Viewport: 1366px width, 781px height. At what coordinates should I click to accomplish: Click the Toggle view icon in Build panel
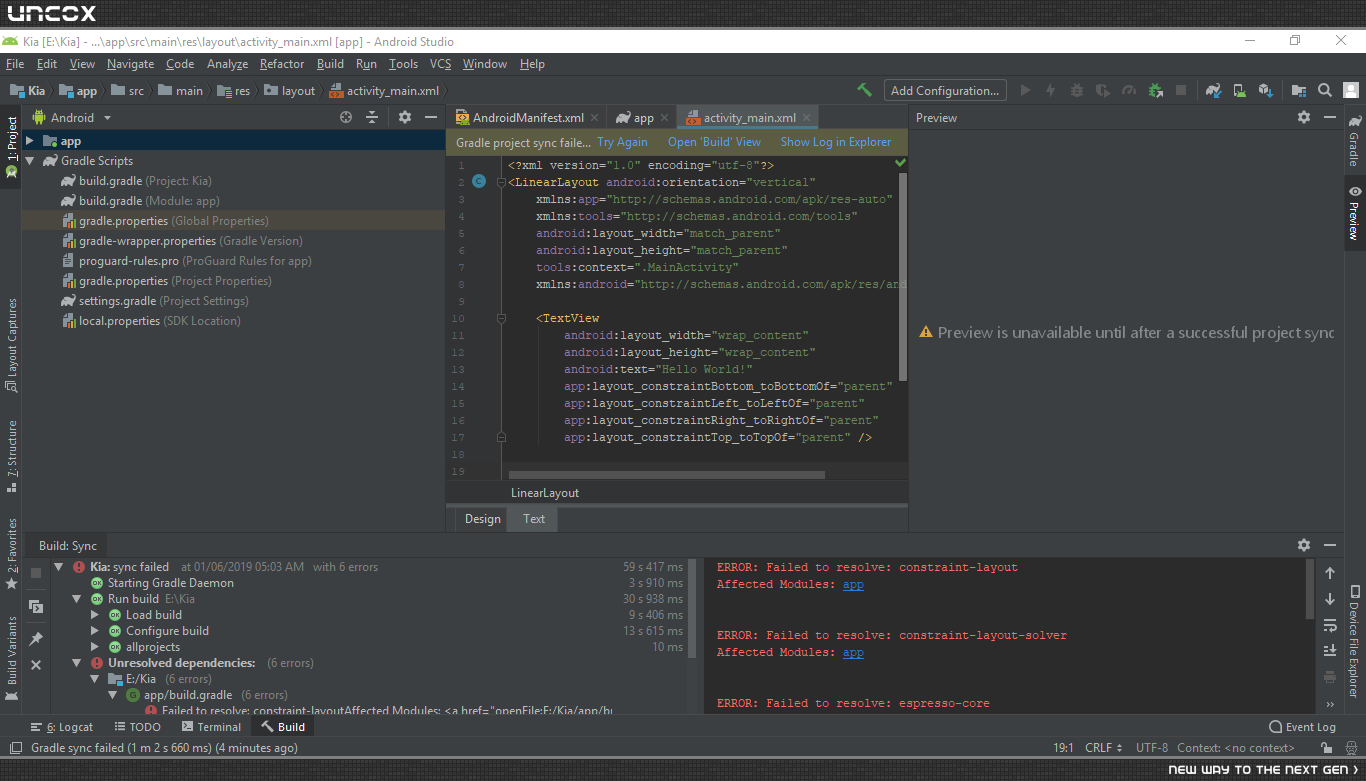click(36, 606)
